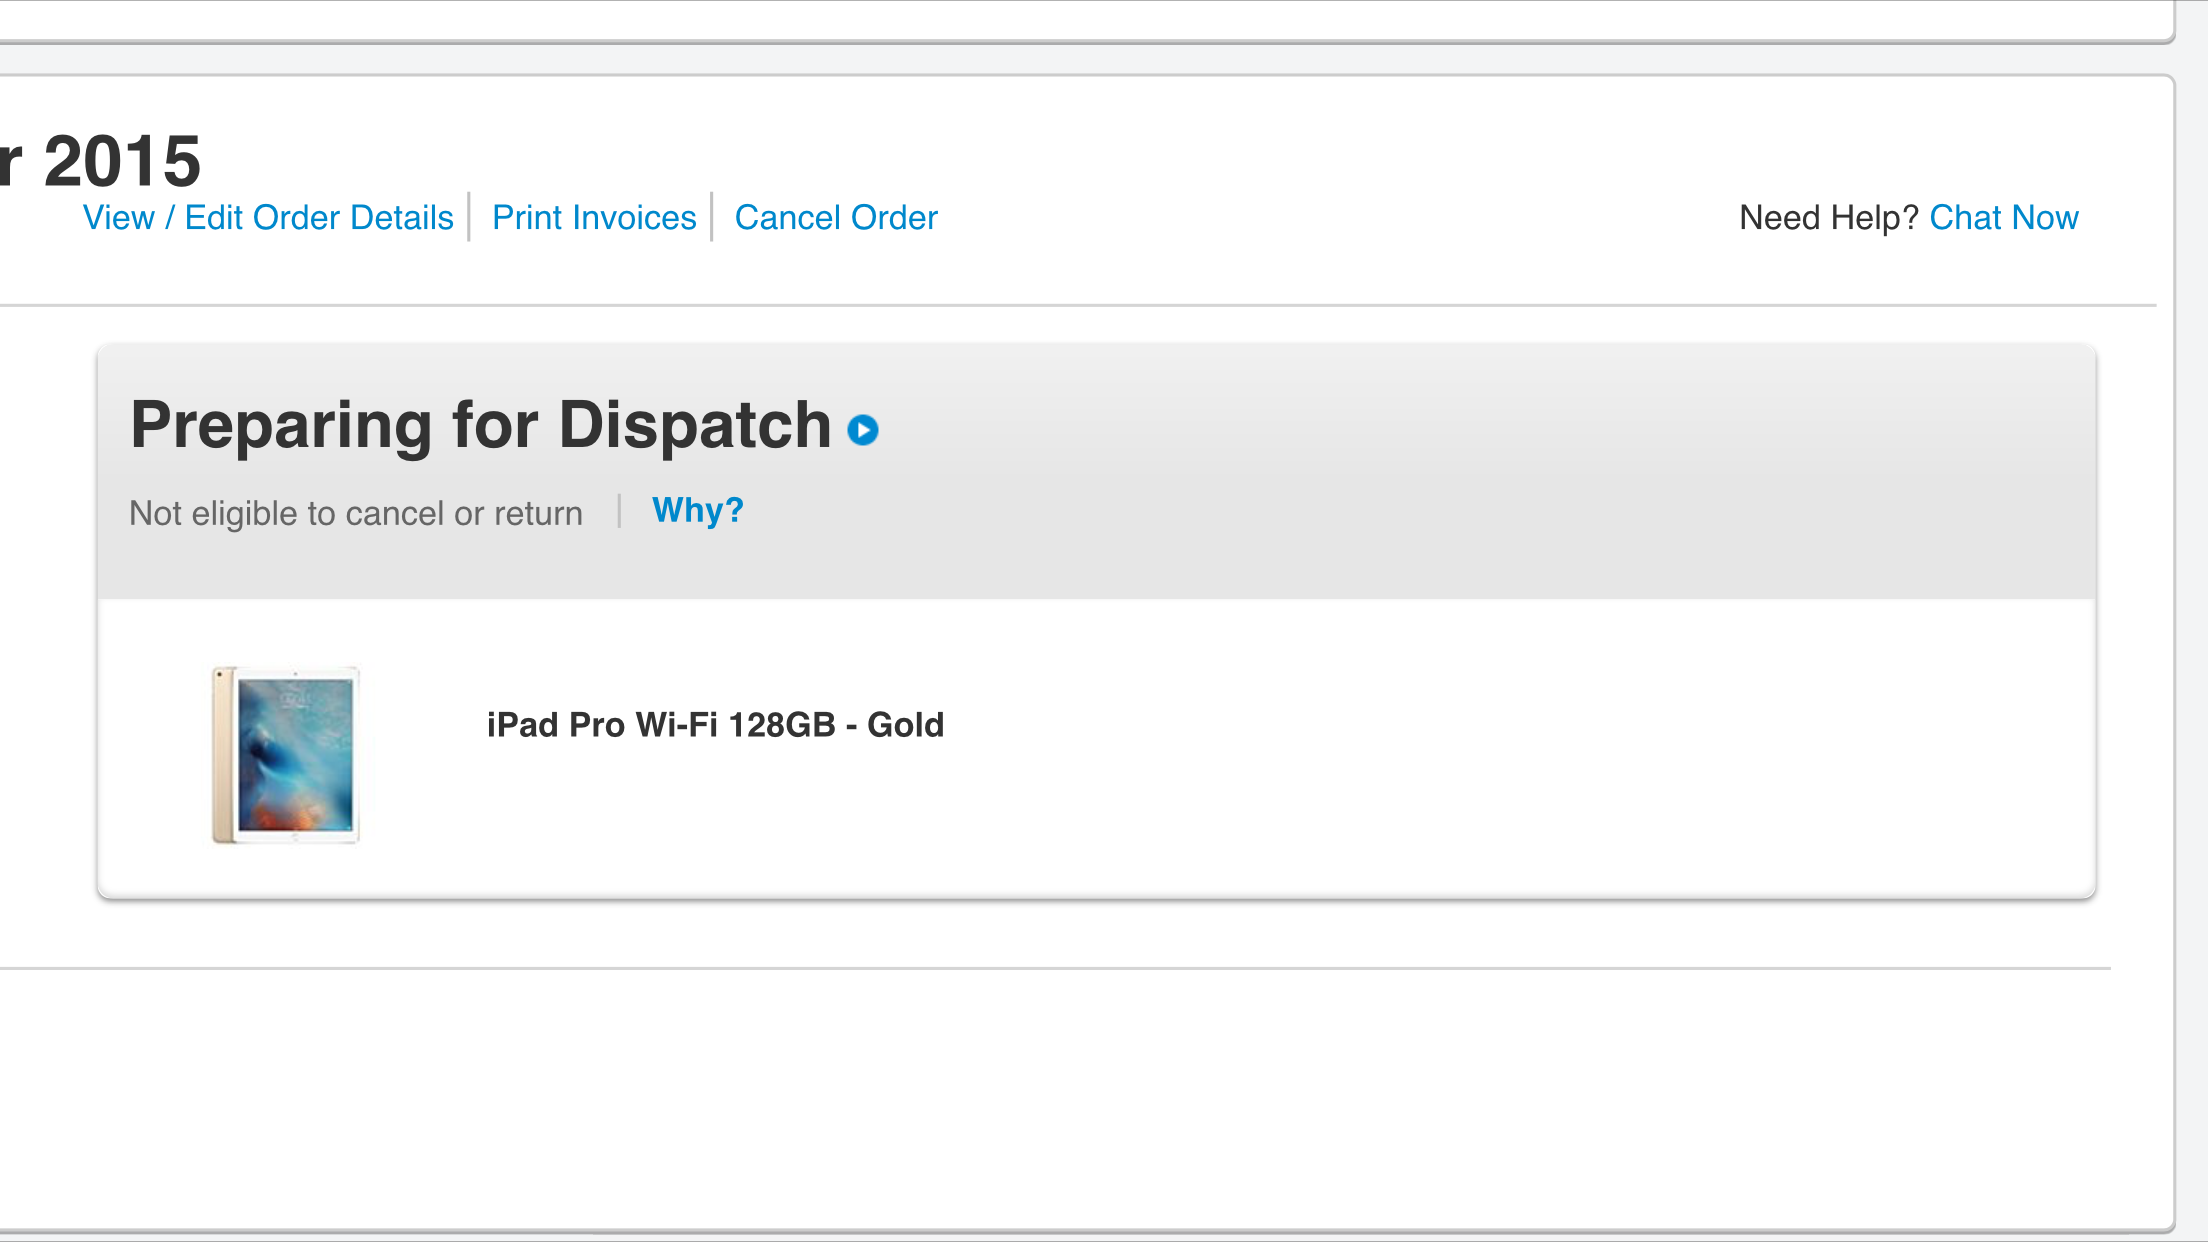
Task: Click divider between View/Edit Details and Print Invoices
Action: (x=469, y=217)
